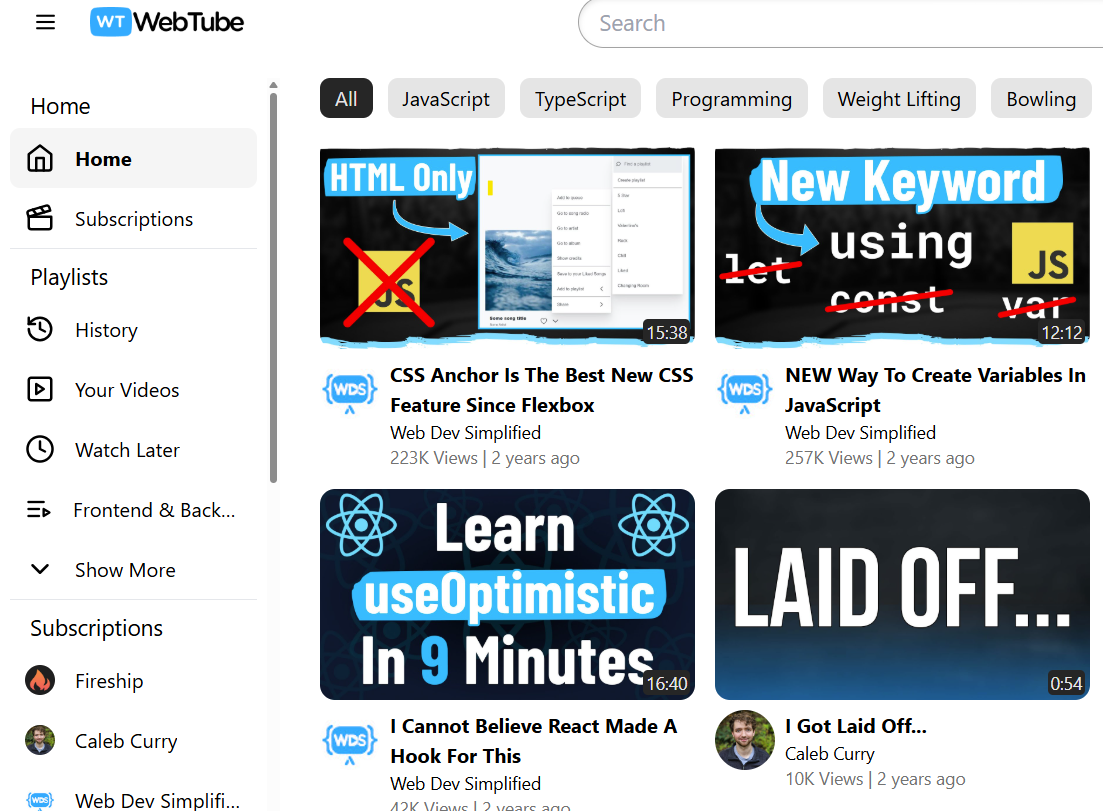This screenshot has height=811, width=1103.
Task: Open the Watch Later label
Action: click(x=127, y=450)
